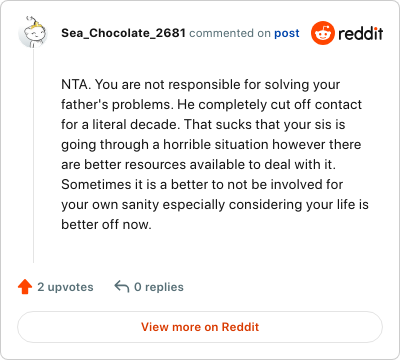Viewport: 400px width, 360px height.
Task: Click the "going through a horrible situation" line
Action: pyautogui.click(x=211, y=144)
